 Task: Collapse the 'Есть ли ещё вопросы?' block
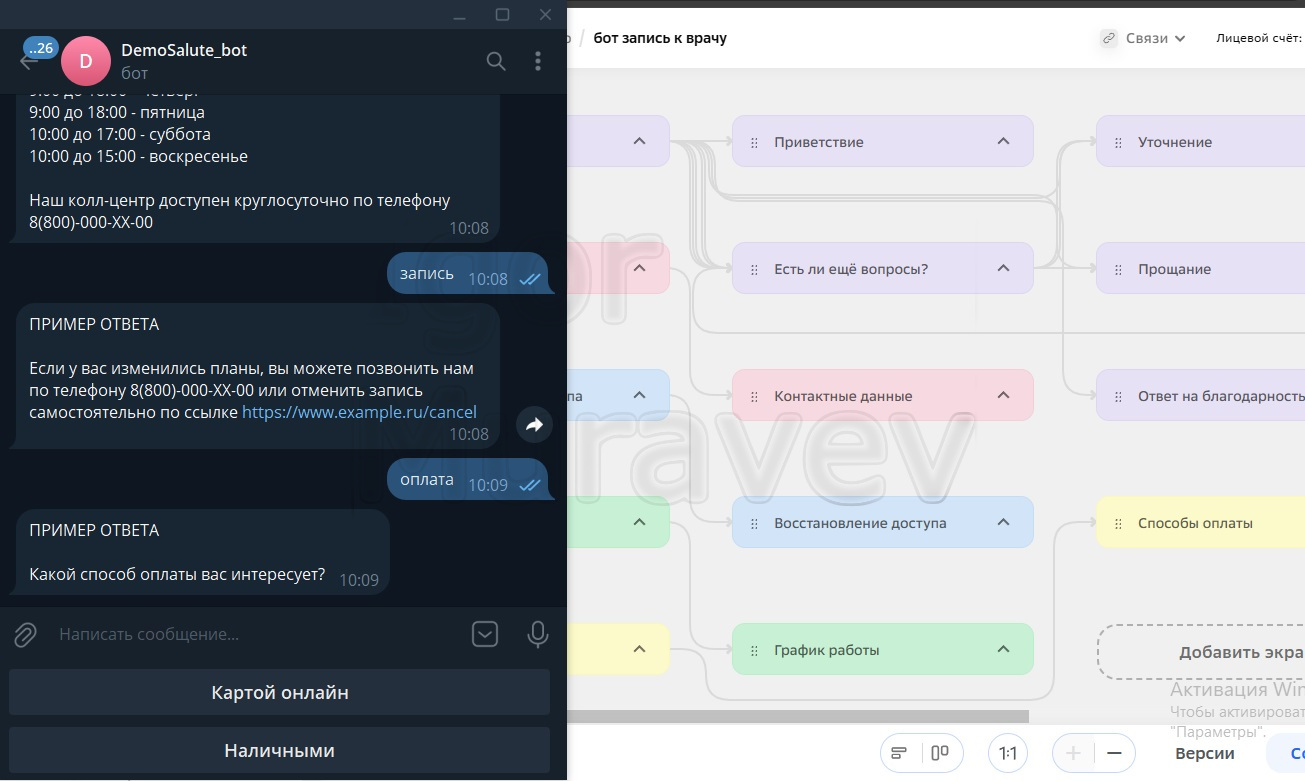[1003, 269]
